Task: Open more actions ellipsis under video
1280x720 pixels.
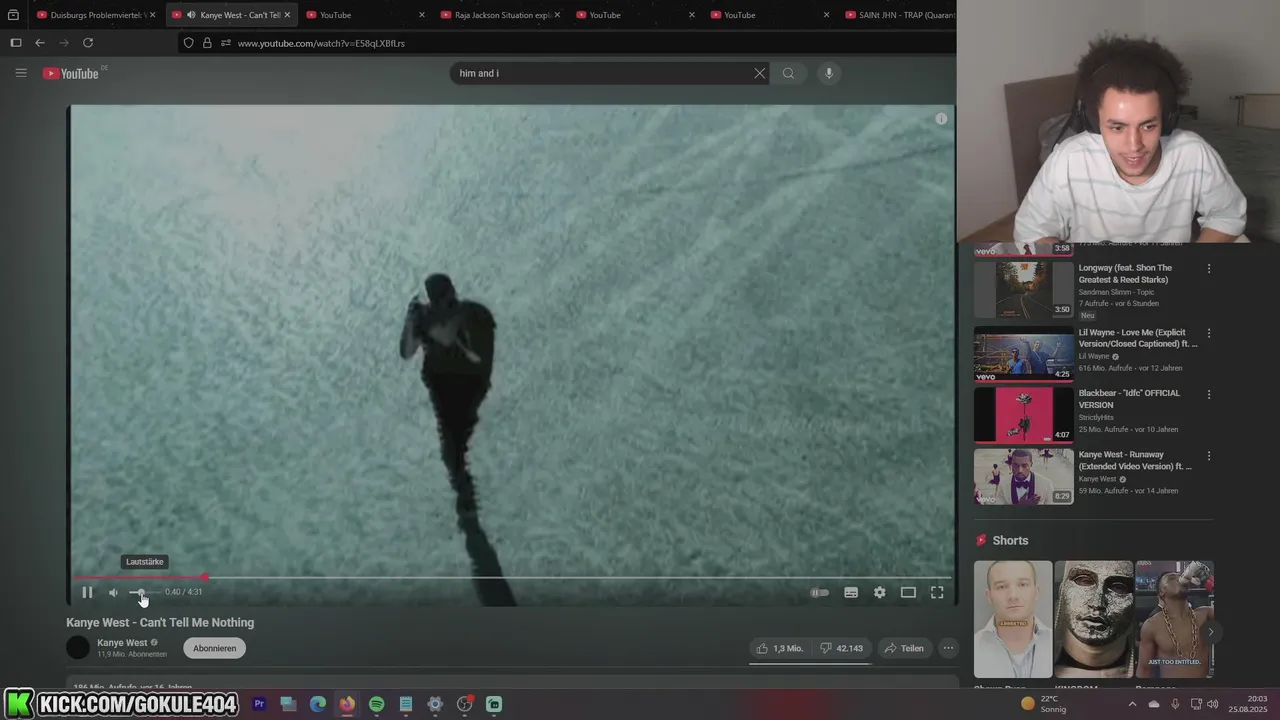Action: tap(948, 648)
